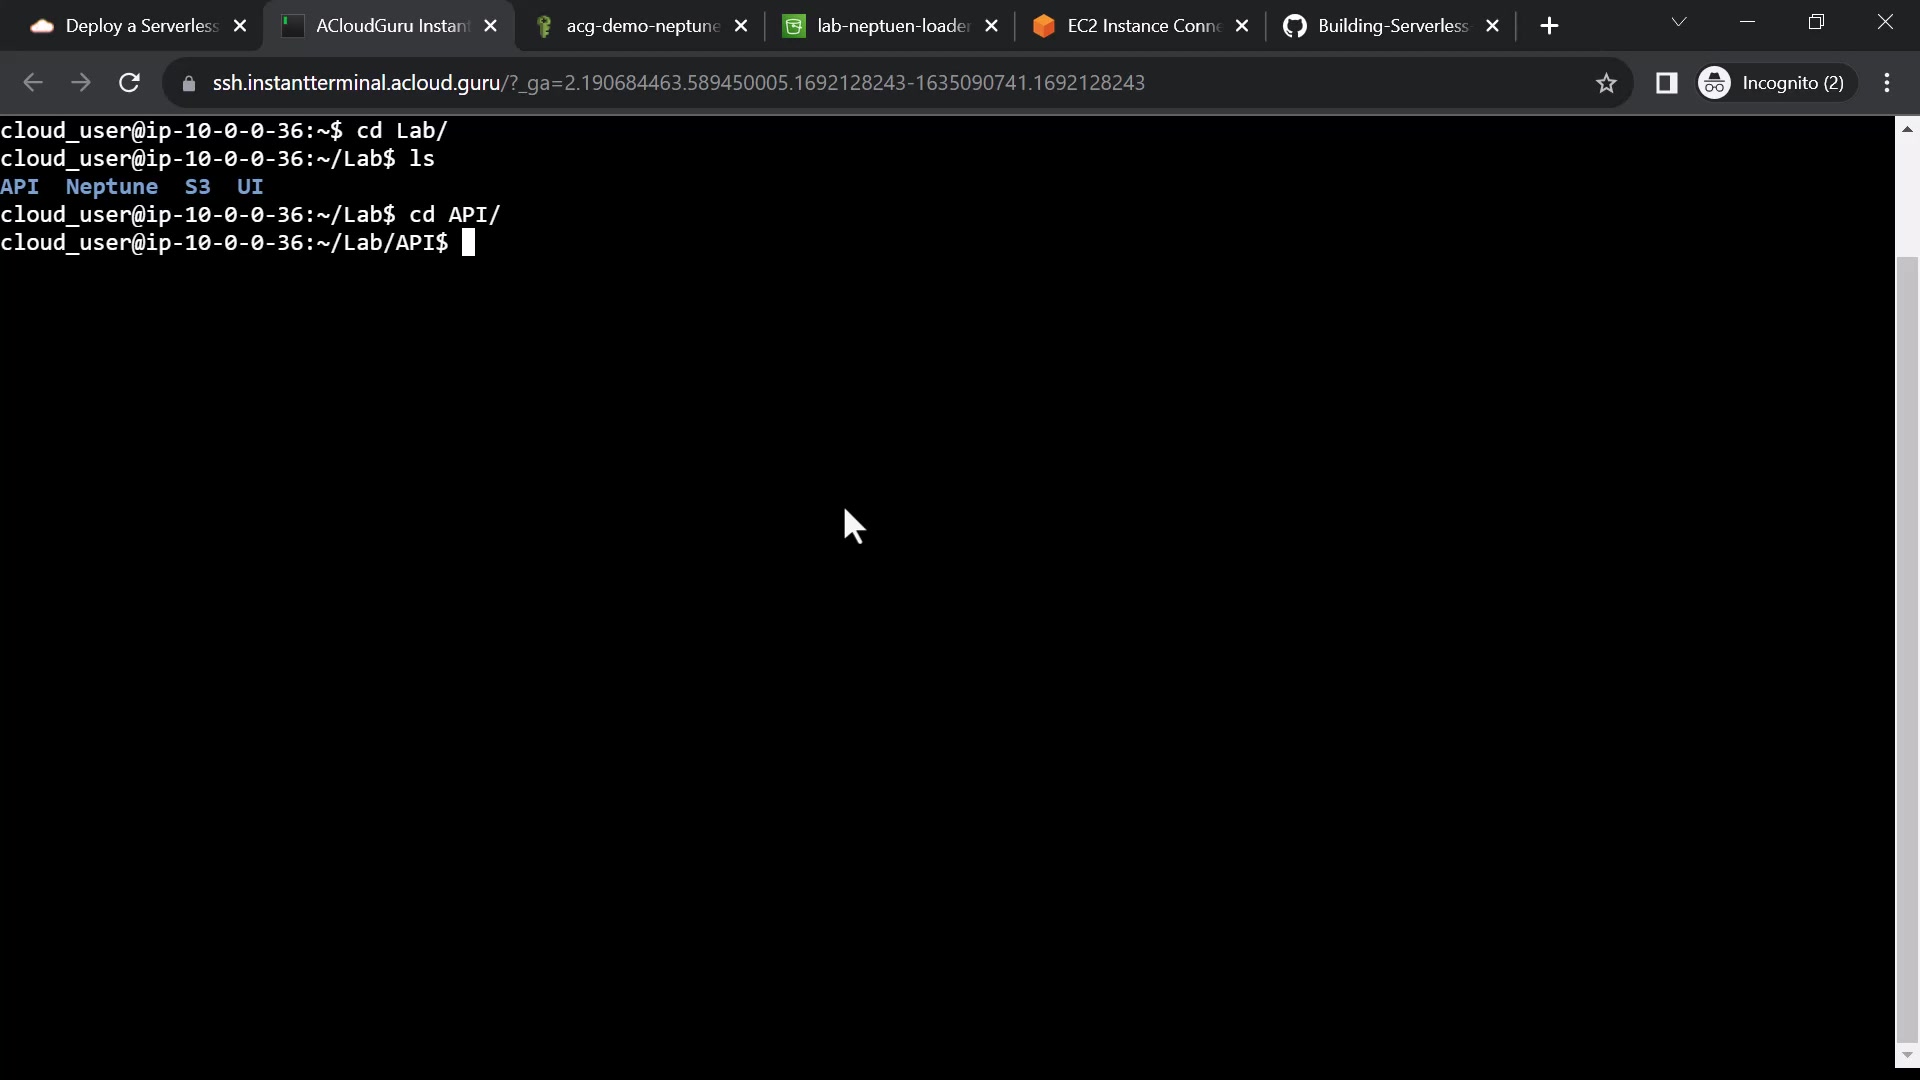
Task: Switch to EC2 Instance Connect tab
Action: coord(1143,26)
